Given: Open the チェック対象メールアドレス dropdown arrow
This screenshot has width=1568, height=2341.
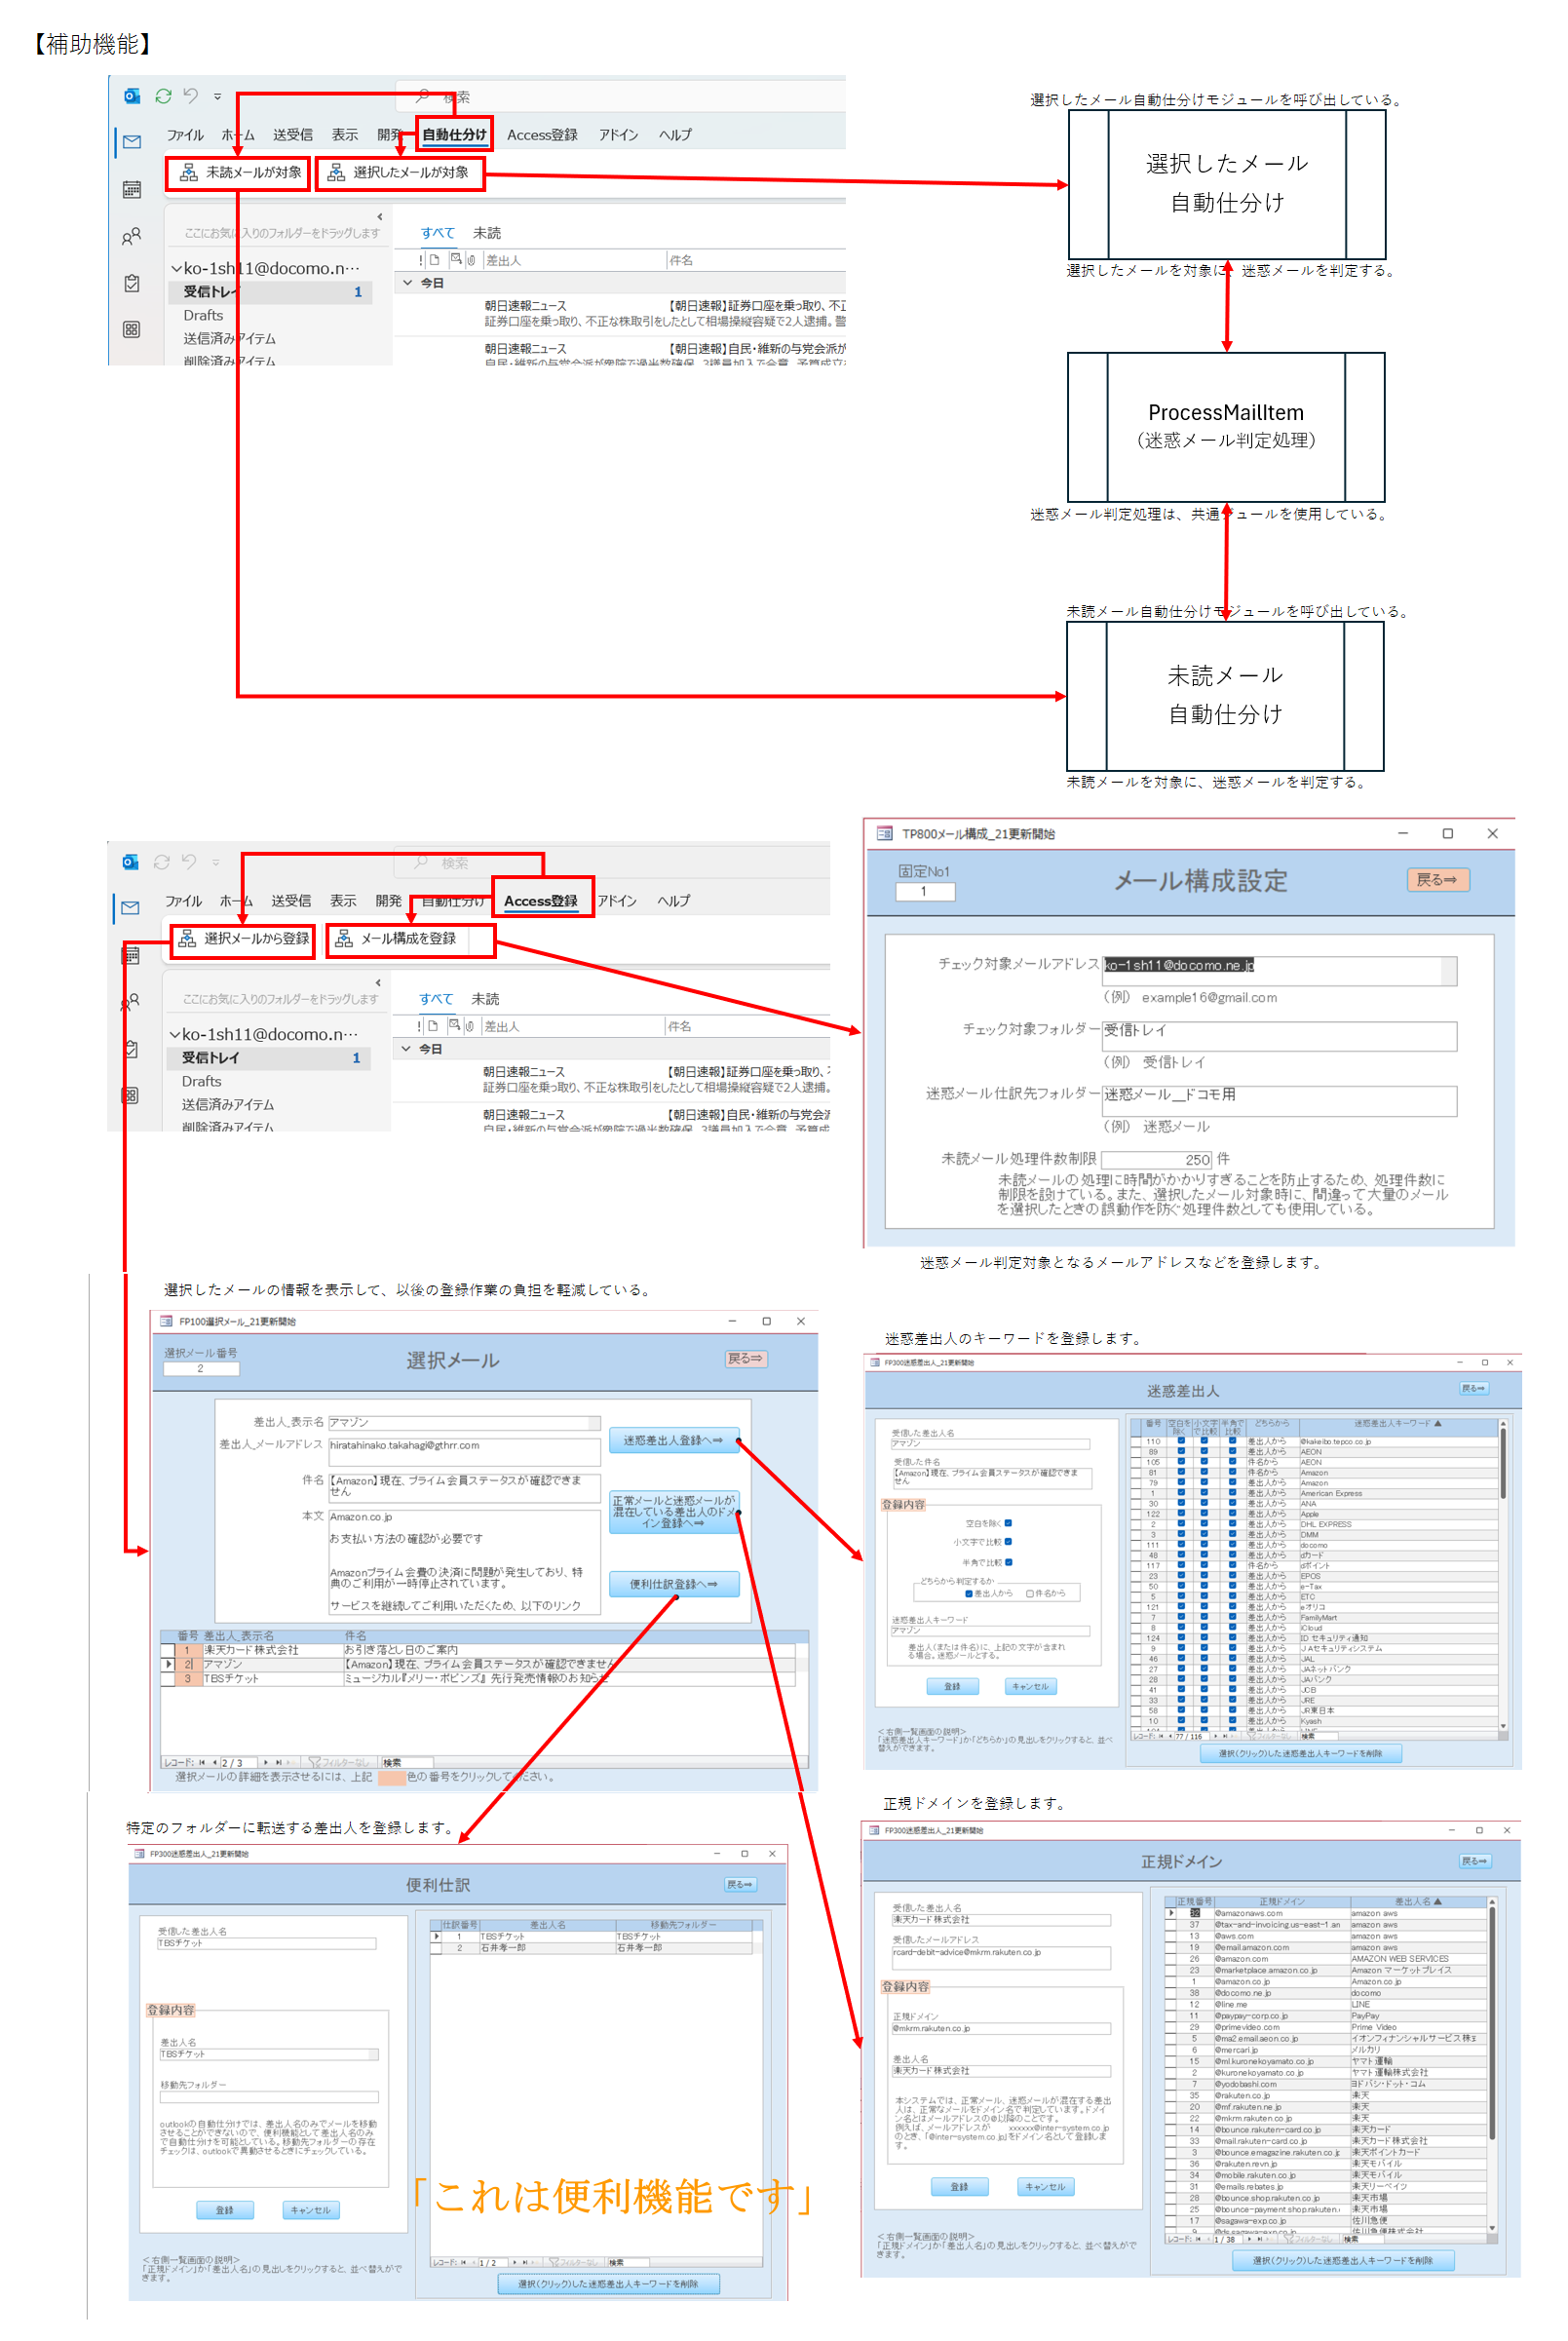Looking at the screenshot, I should (1448, 967).
